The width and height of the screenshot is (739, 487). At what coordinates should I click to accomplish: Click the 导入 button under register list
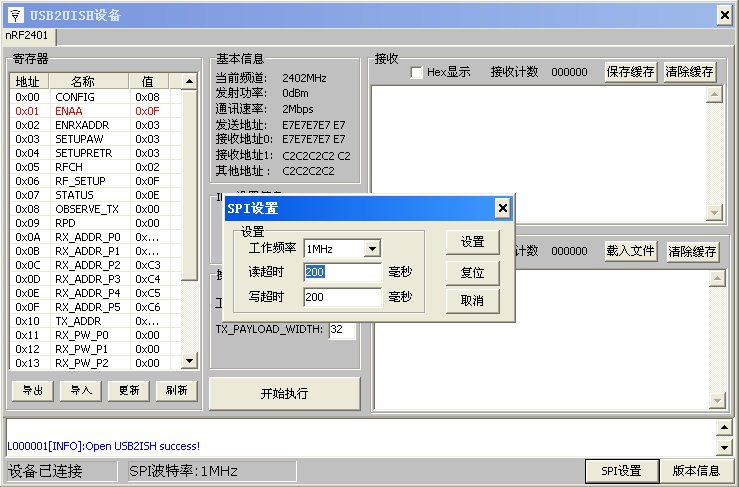[81, 390]
